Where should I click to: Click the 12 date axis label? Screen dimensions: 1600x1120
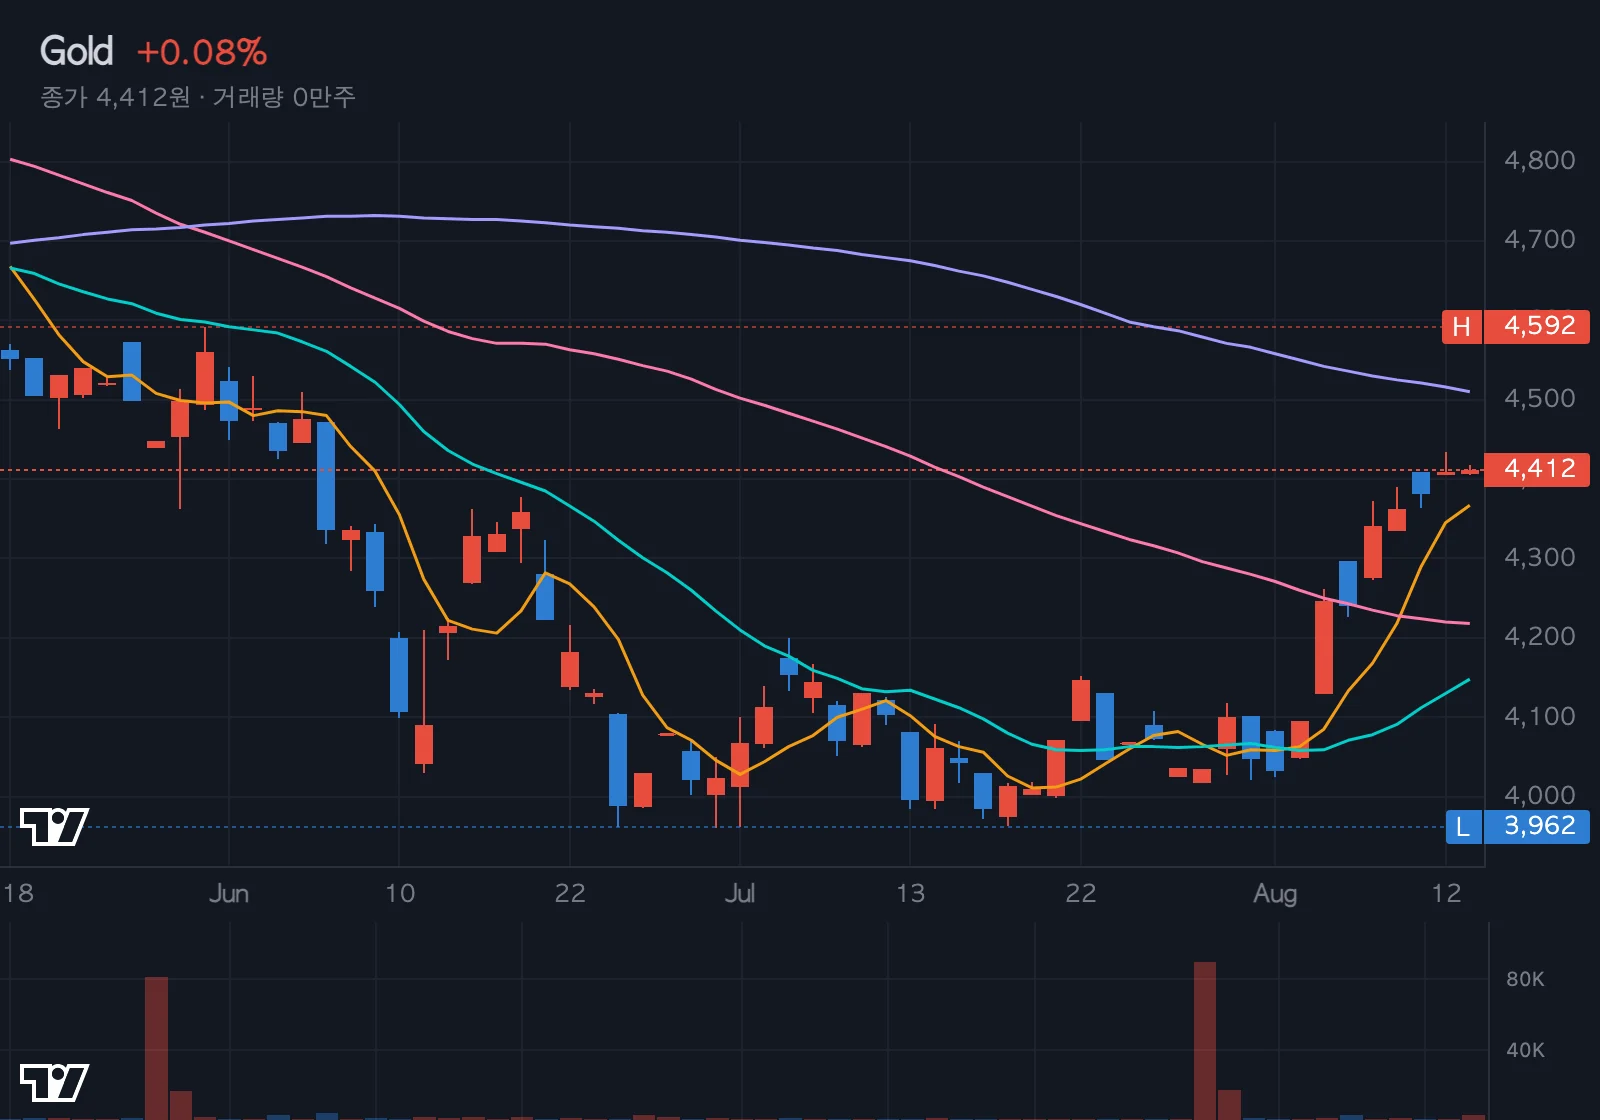tap(1446, 893)
